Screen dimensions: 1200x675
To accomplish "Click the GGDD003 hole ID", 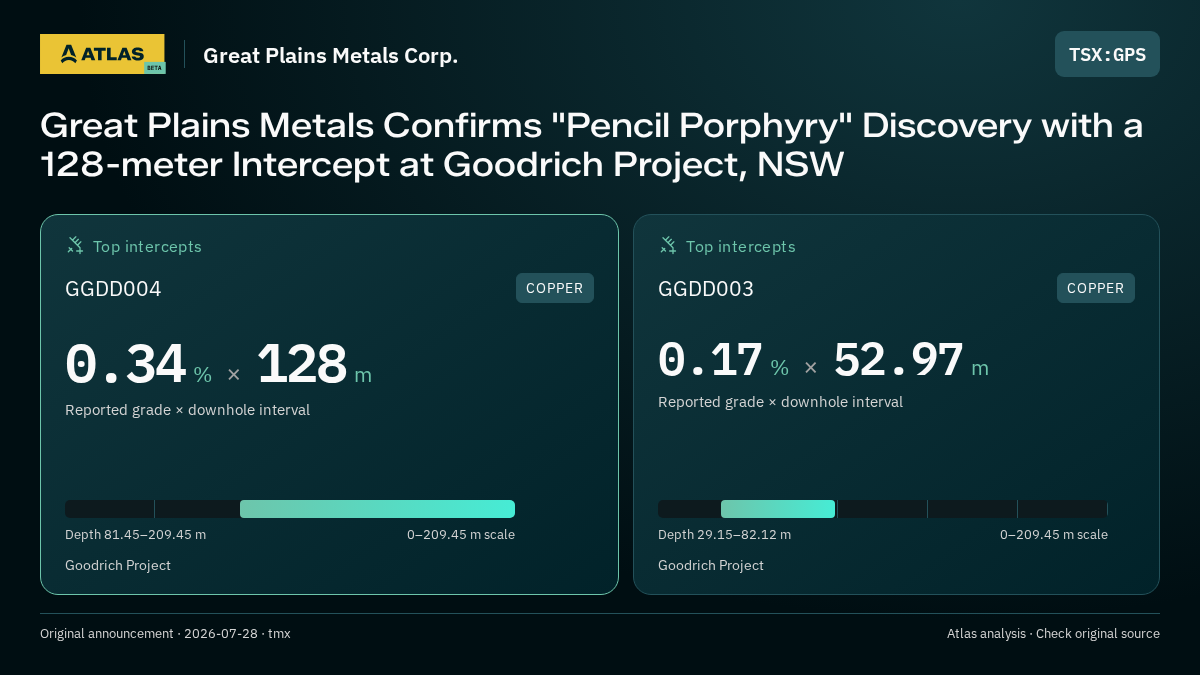I will [706, 289].
